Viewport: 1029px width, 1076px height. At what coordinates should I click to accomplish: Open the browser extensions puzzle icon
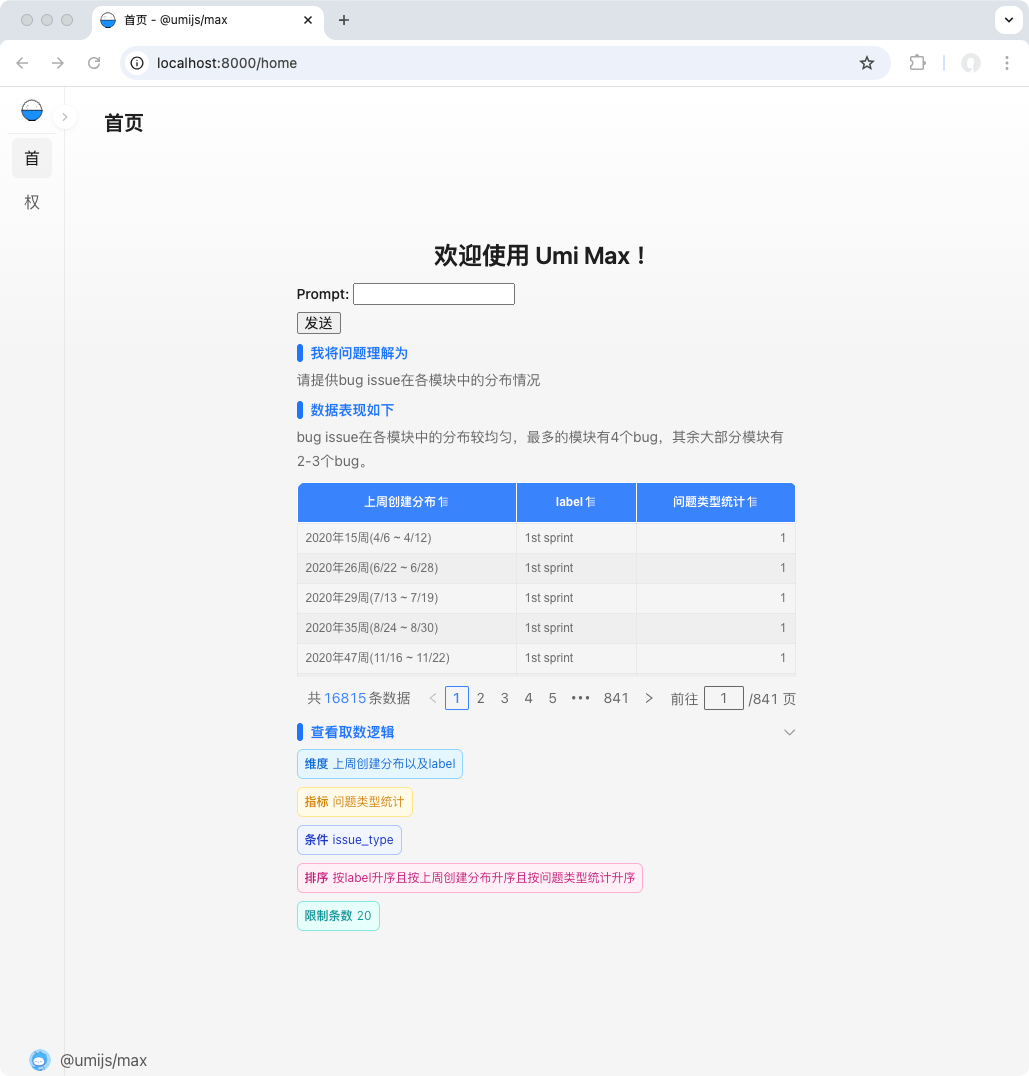[x=917, y=63]
